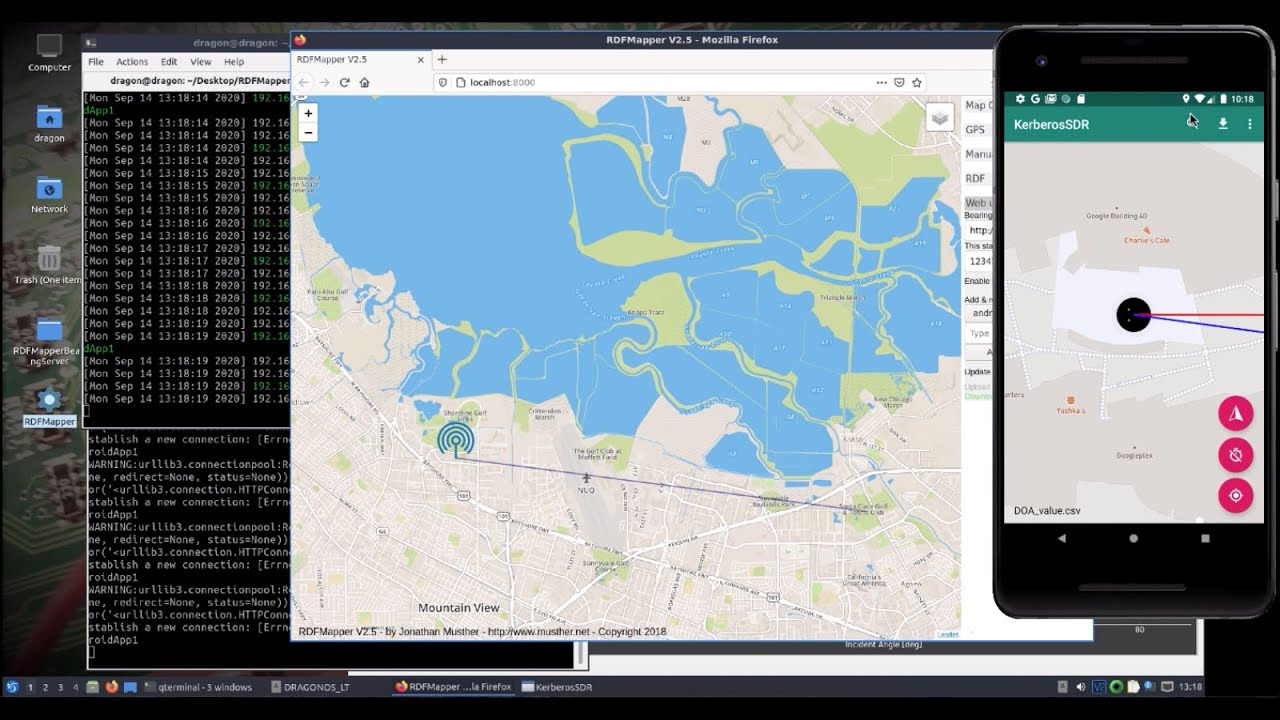
Task: Expand the GPS section in sidebar
Action: pyautogui.click(x=975, y=130)
